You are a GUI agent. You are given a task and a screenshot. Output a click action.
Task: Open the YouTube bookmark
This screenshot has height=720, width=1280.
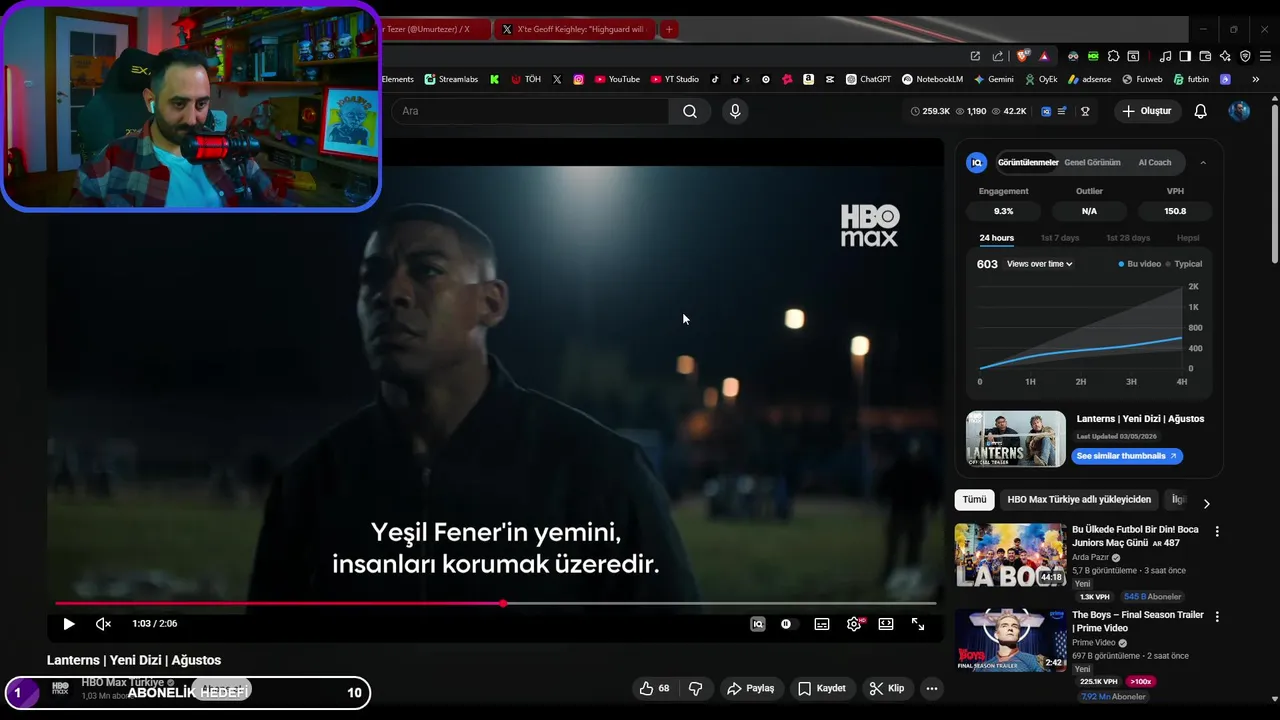tap(617, 79)
